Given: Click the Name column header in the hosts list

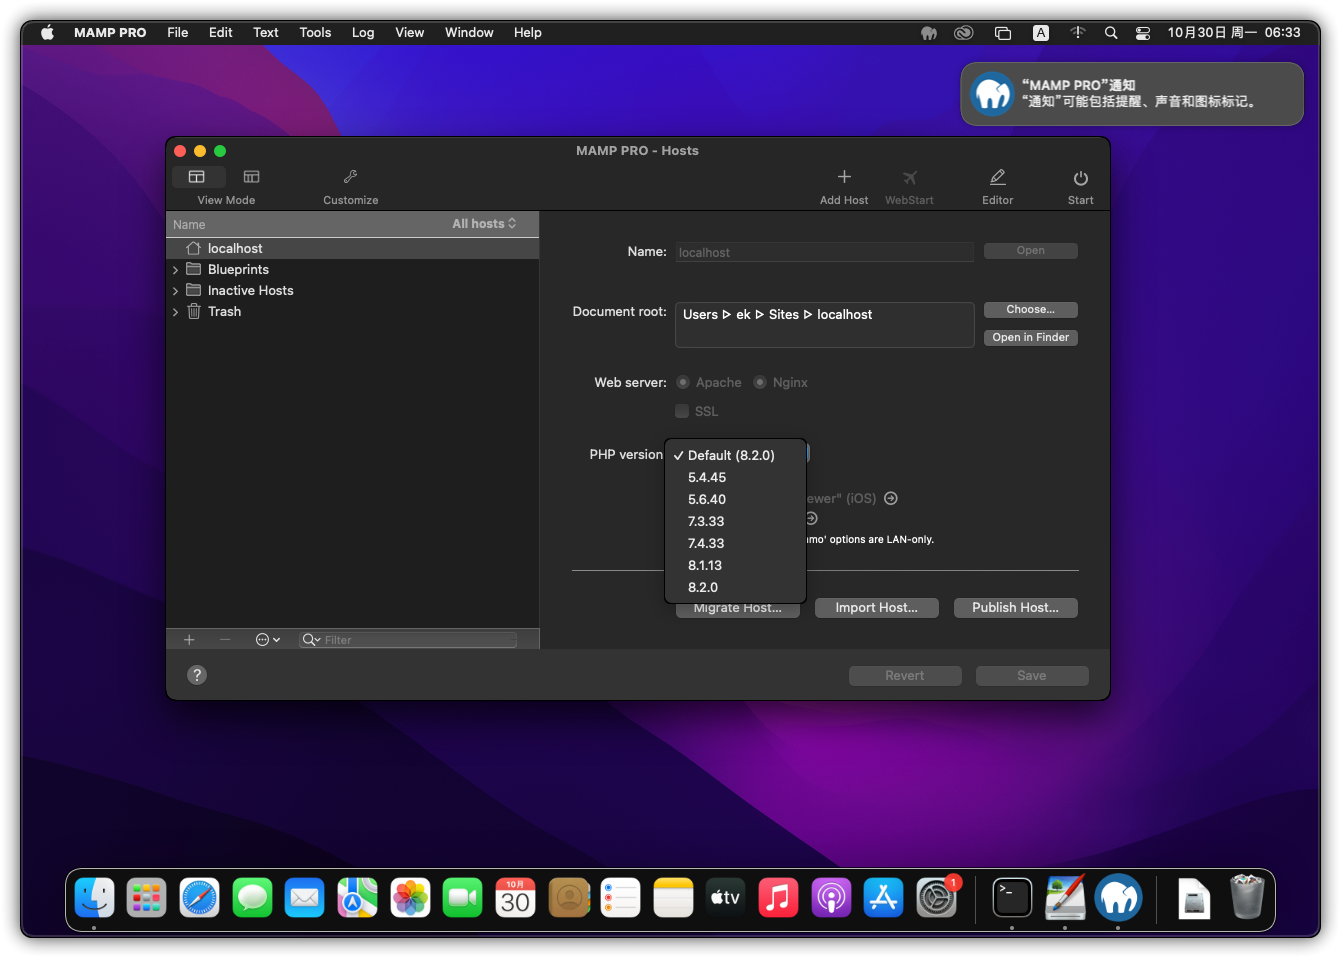Looking at the screenshot, I should tap(189, 225).
